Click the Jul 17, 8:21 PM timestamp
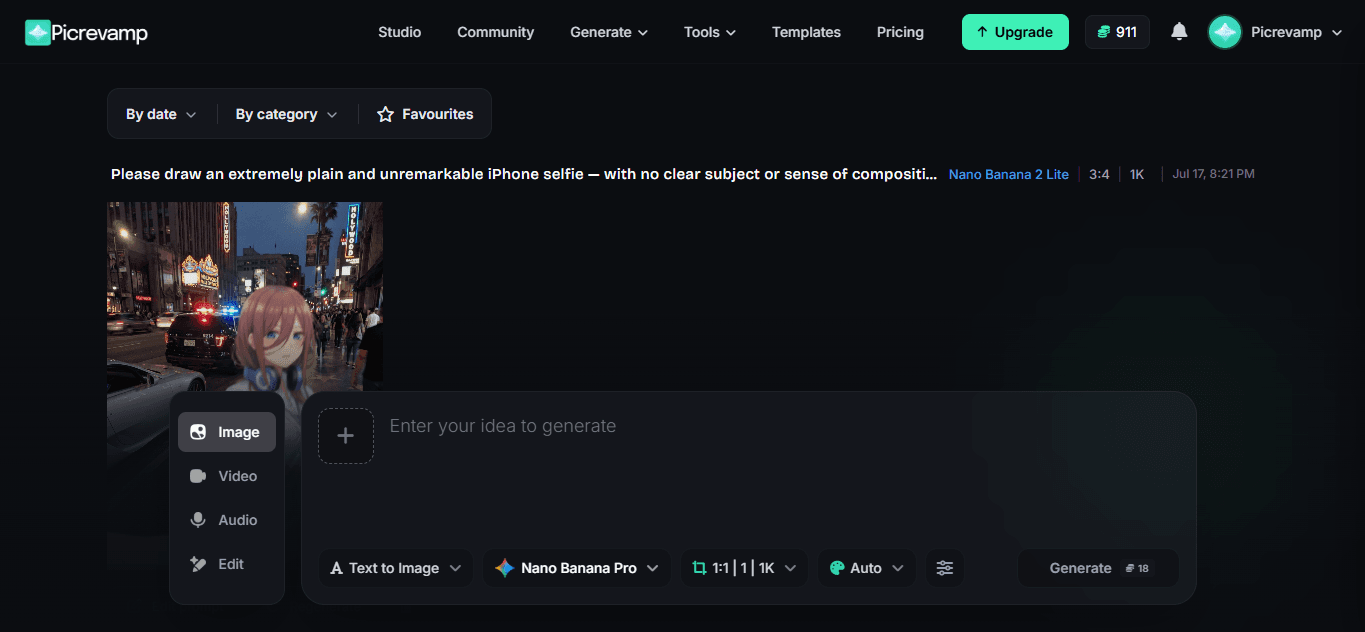This screenshot has width=1365, height=632. (x=1213, y=174)
